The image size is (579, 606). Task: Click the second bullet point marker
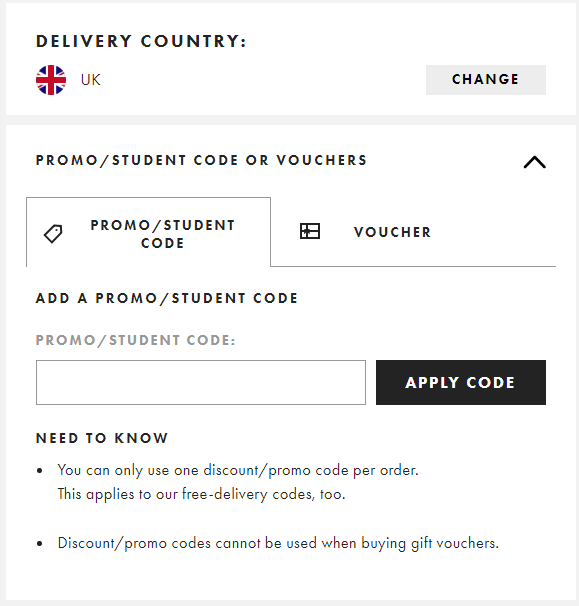(39, 544)
